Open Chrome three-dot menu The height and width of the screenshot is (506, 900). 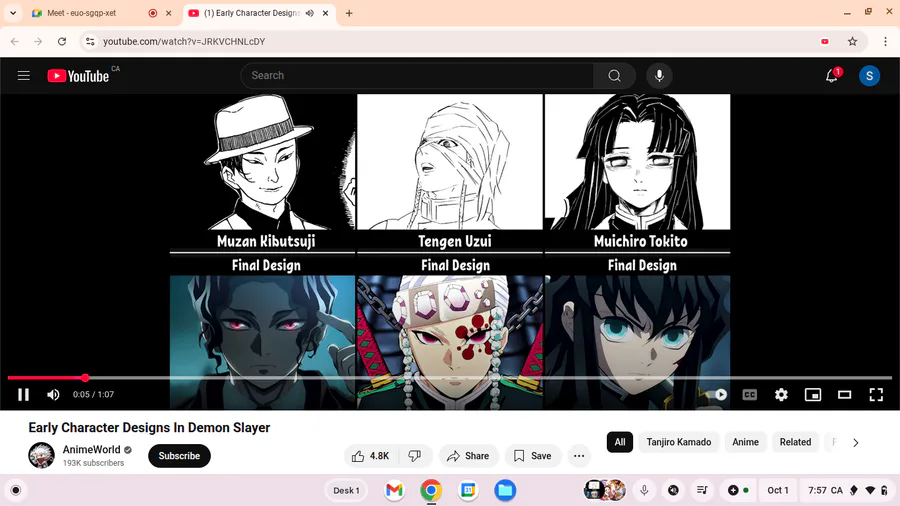(885, 41)
